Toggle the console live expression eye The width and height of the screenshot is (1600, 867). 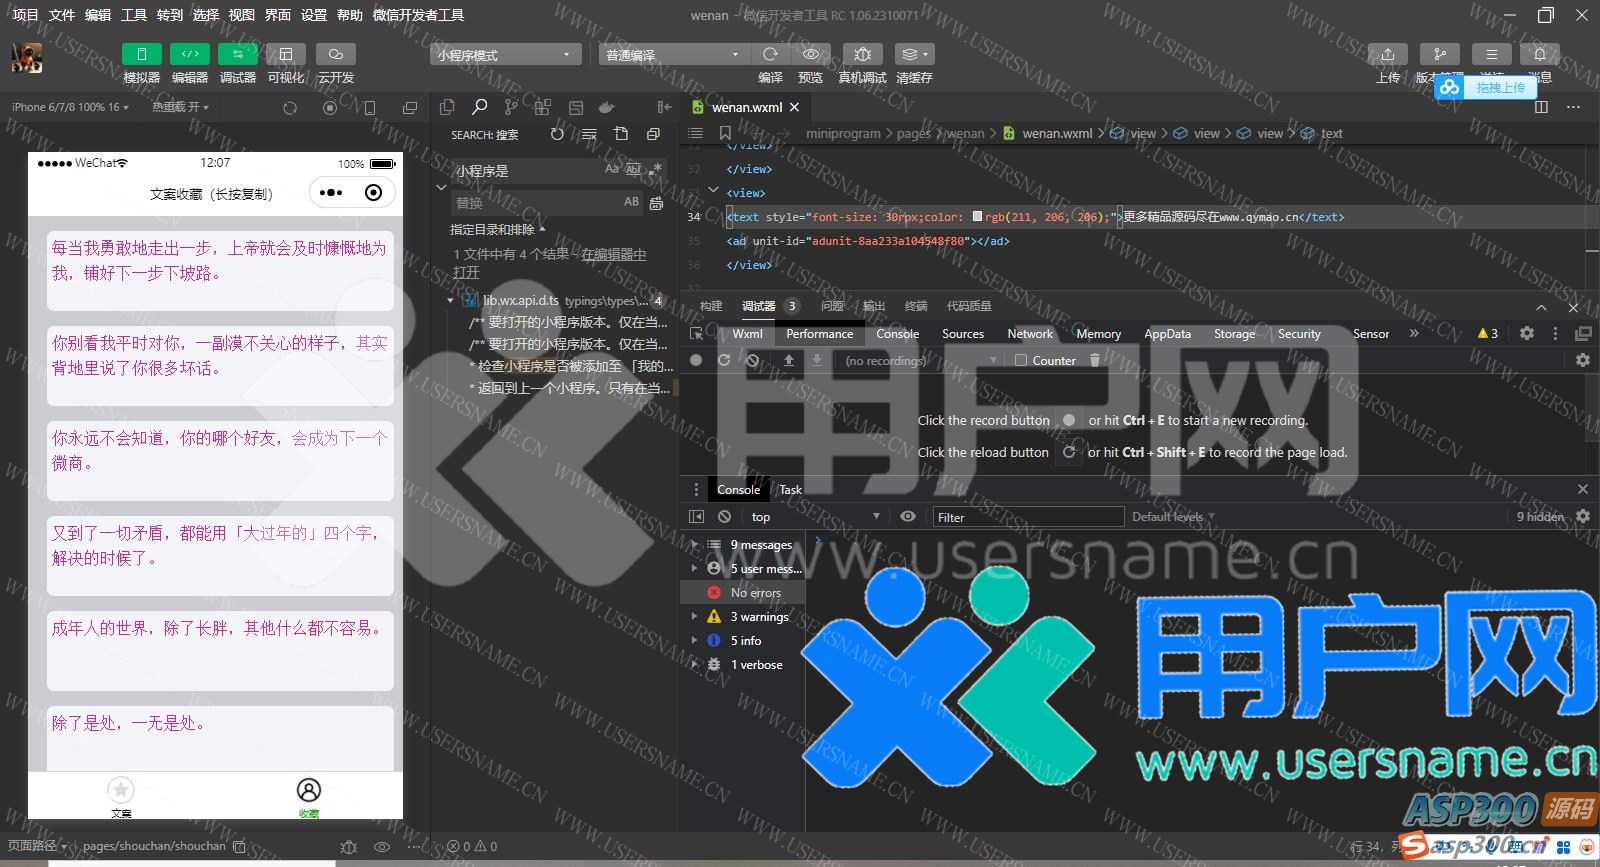click(x=907, y=517)
